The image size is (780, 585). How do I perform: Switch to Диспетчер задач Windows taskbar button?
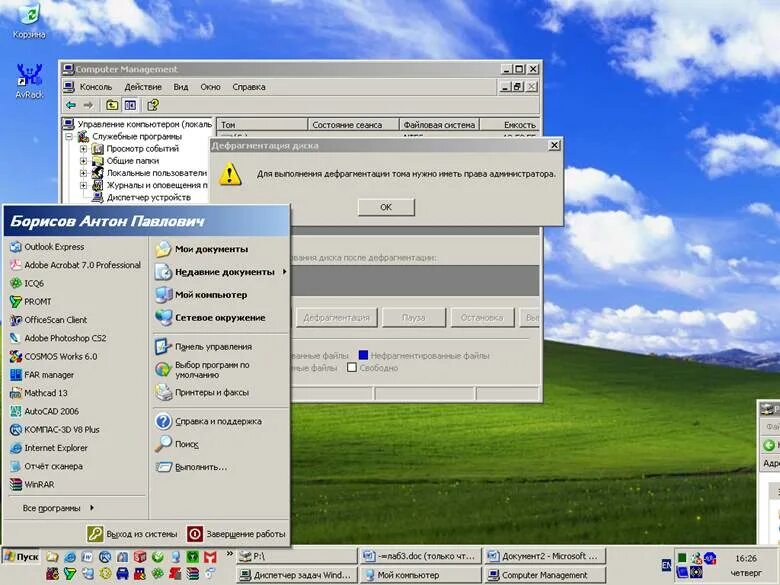[296, 575]
